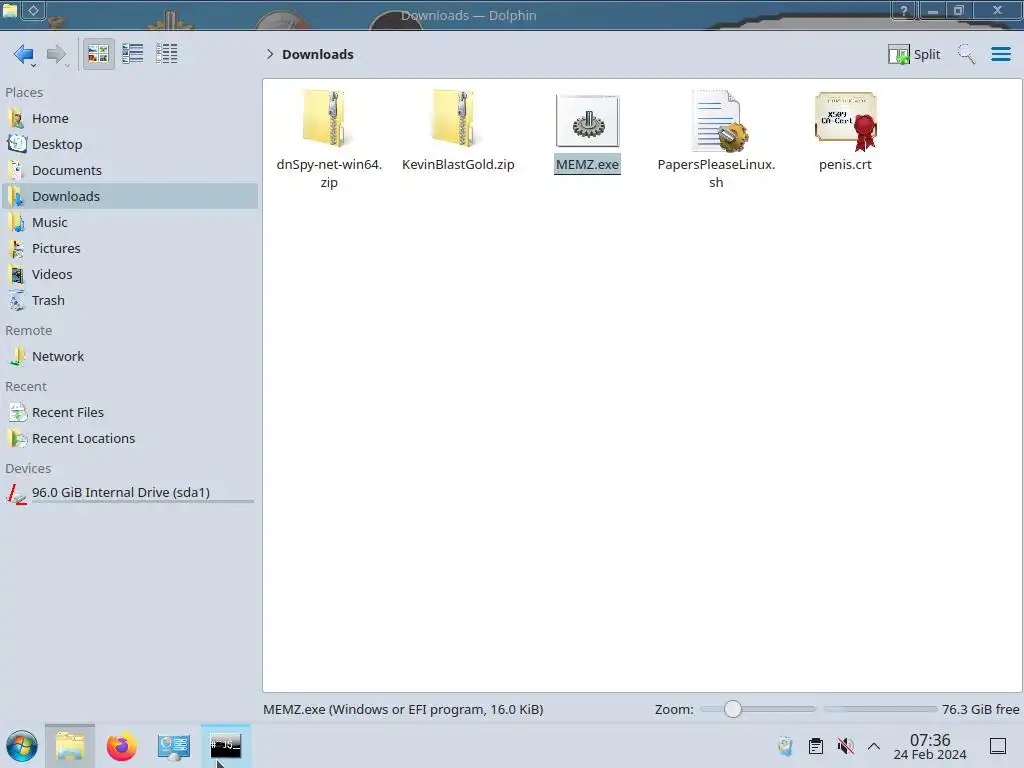Open Home in Places
This screenshot has width=1024, height=768.
pos(130,118)
